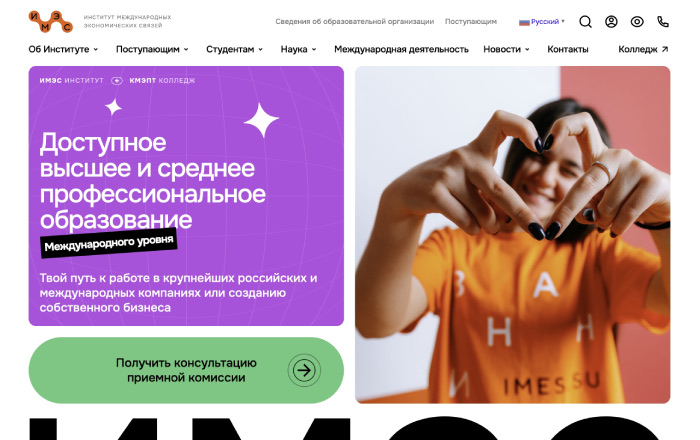
Task: Toggle accessibility view with eye icon
Action: click(x=637, y=21)
